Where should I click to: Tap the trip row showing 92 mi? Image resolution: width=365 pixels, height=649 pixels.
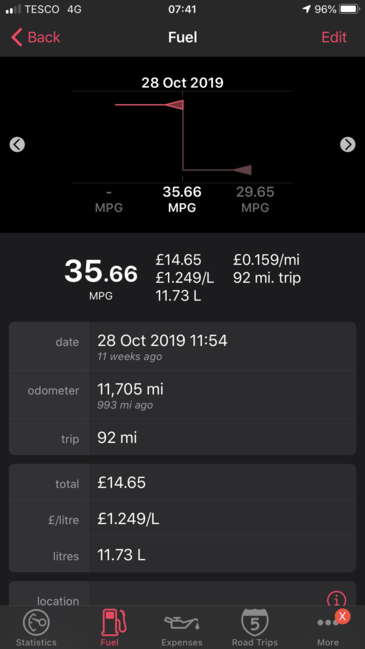tap(182, 437)
